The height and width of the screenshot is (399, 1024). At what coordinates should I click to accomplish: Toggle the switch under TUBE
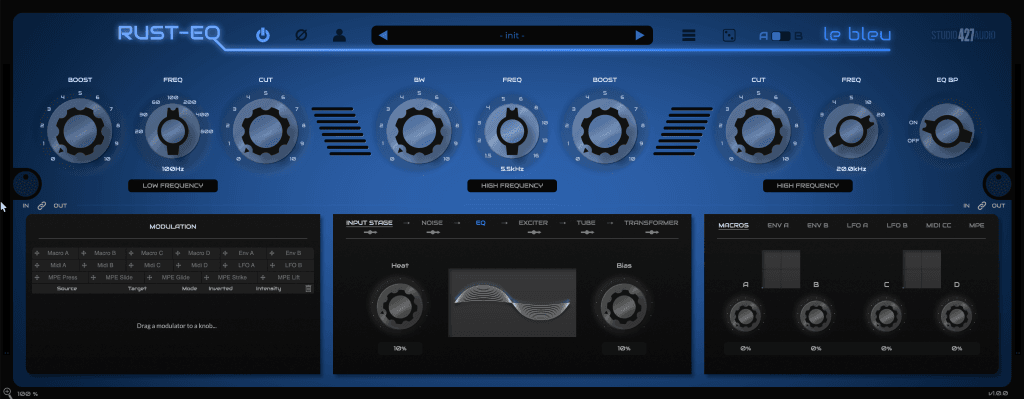pos(586,232)
